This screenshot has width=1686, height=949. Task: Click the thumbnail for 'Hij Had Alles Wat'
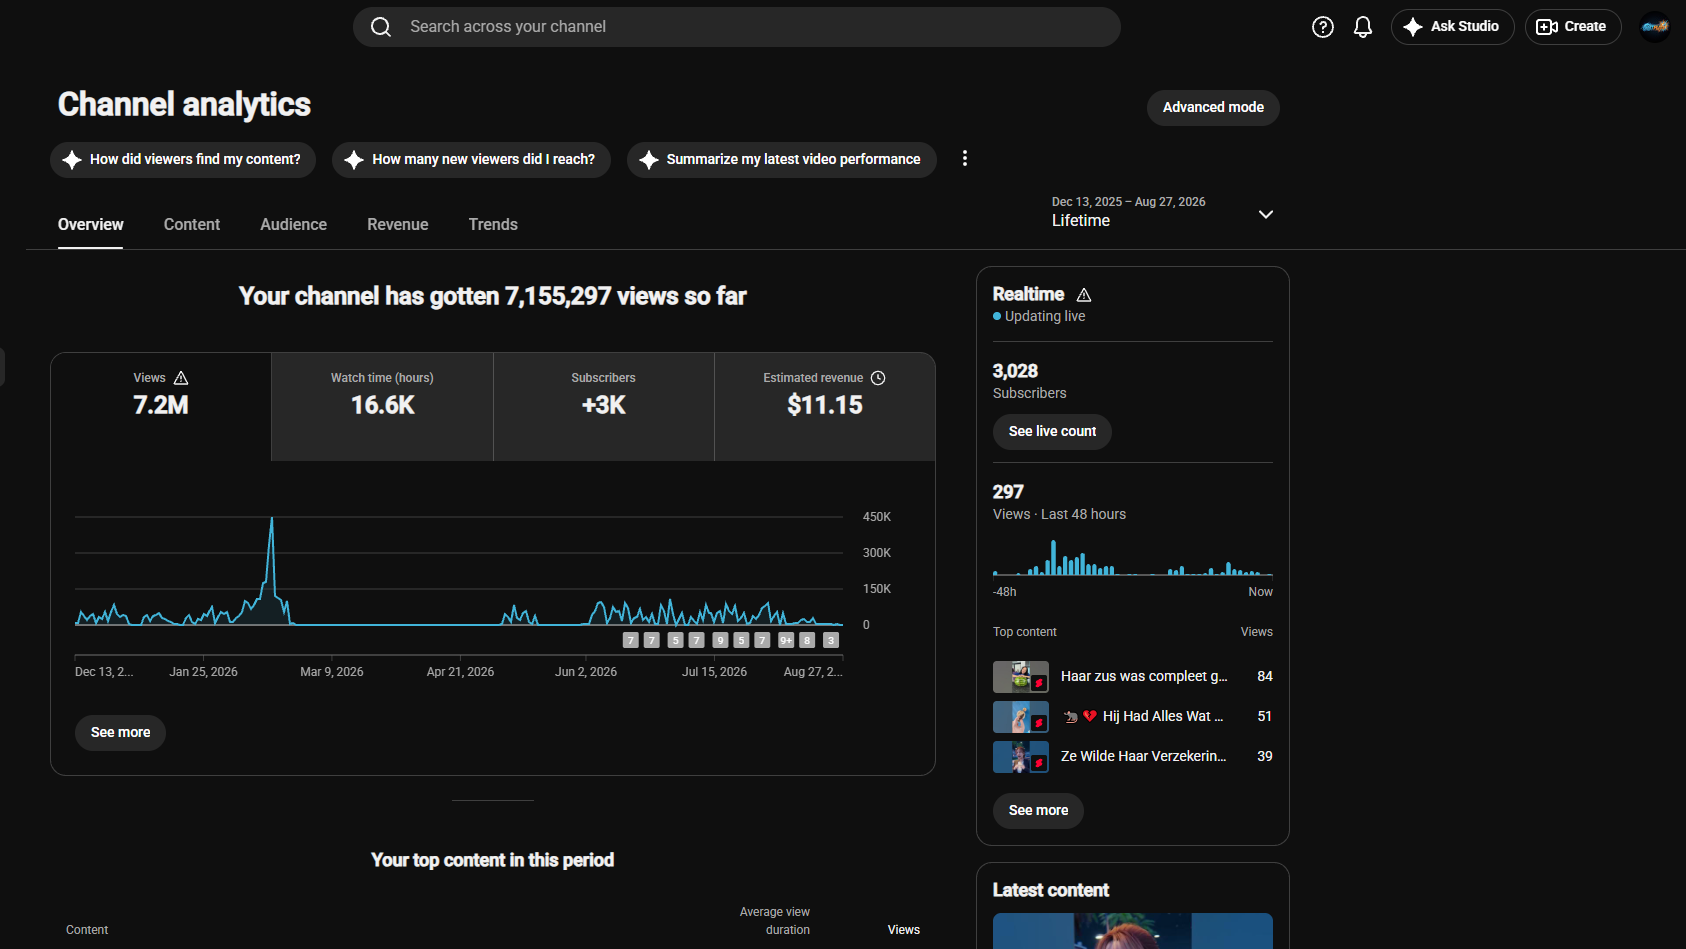pyautogui.click(x=1021, y=717)
